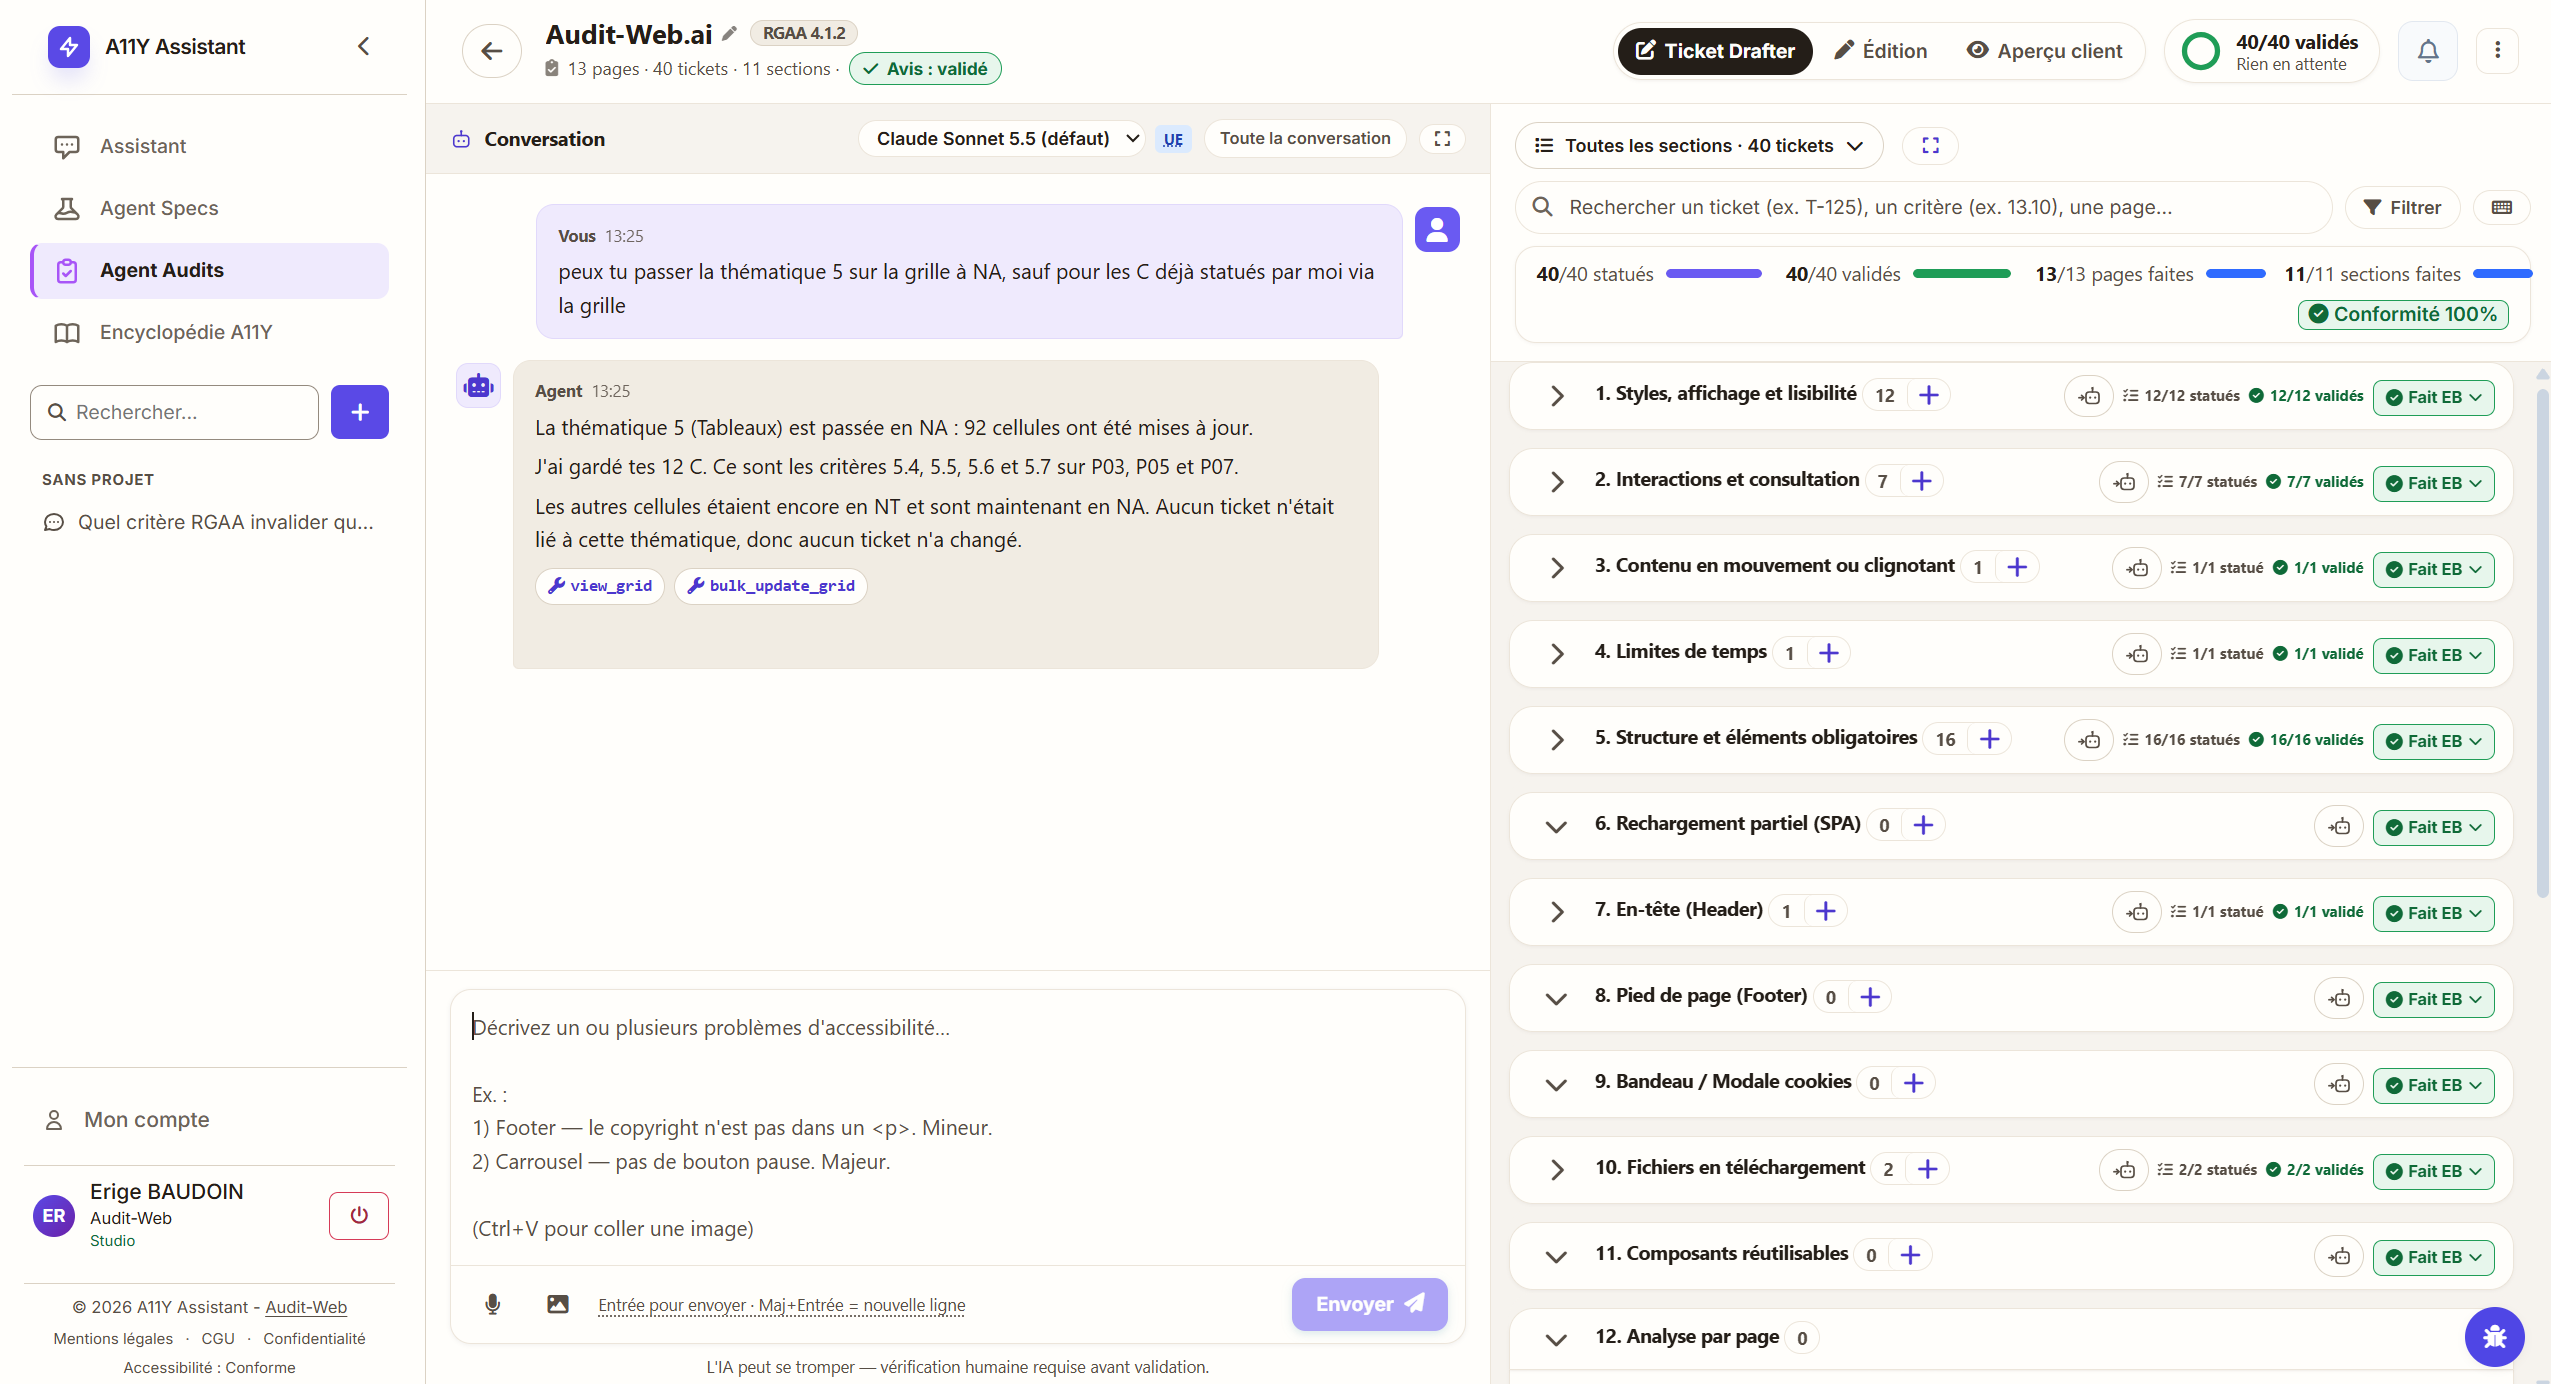Viewport: 2551px width, 1384px height.
Task: Toggle the UE hosting badge
Action: pyautogui.click(x=1173, y=139)
